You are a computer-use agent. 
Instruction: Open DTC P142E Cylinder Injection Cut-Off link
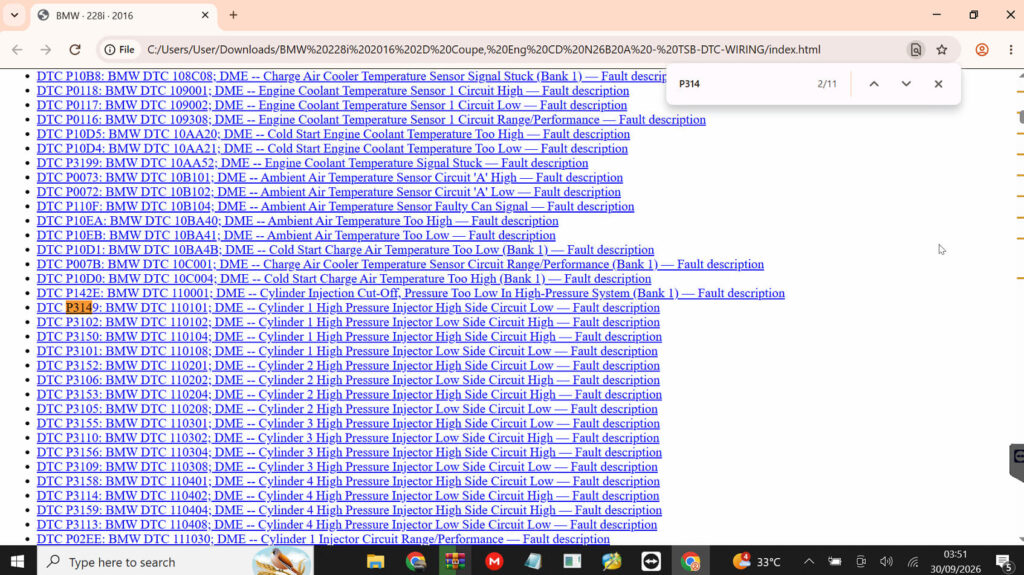coord(411,293)
